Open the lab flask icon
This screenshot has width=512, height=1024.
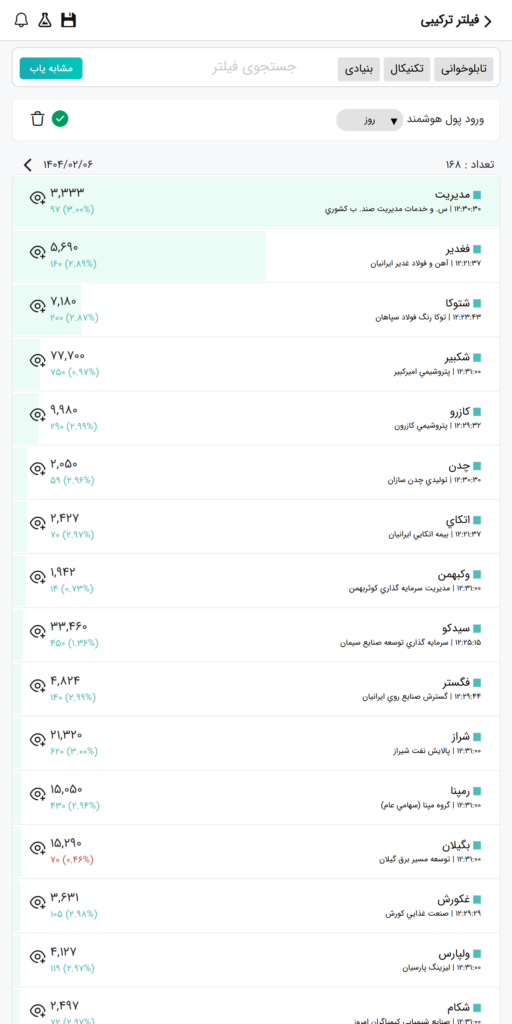(45, 20)
